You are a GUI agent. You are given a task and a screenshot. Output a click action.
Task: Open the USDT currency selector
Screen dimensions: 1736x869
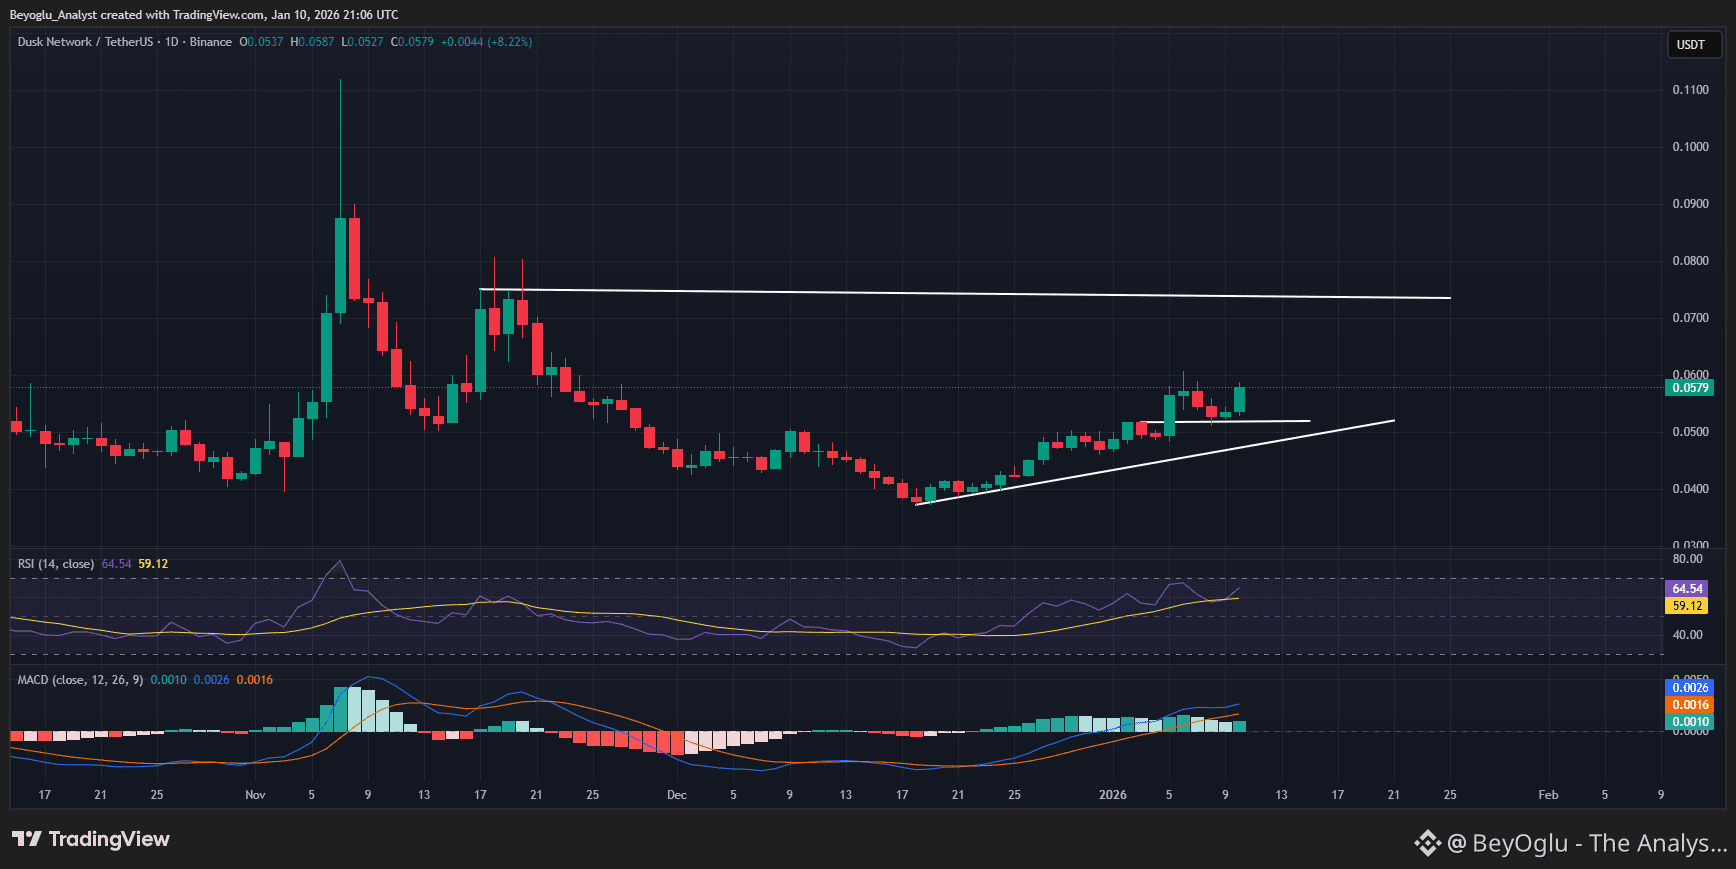(1691, 45)
